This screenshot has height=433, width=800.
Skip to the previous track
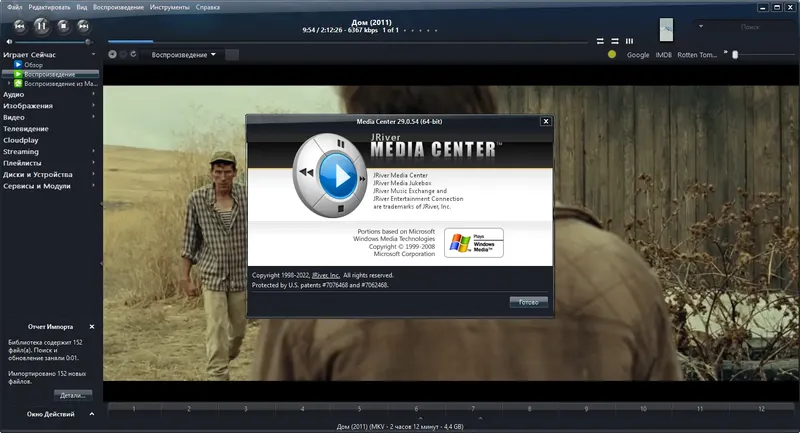point(19,26)
